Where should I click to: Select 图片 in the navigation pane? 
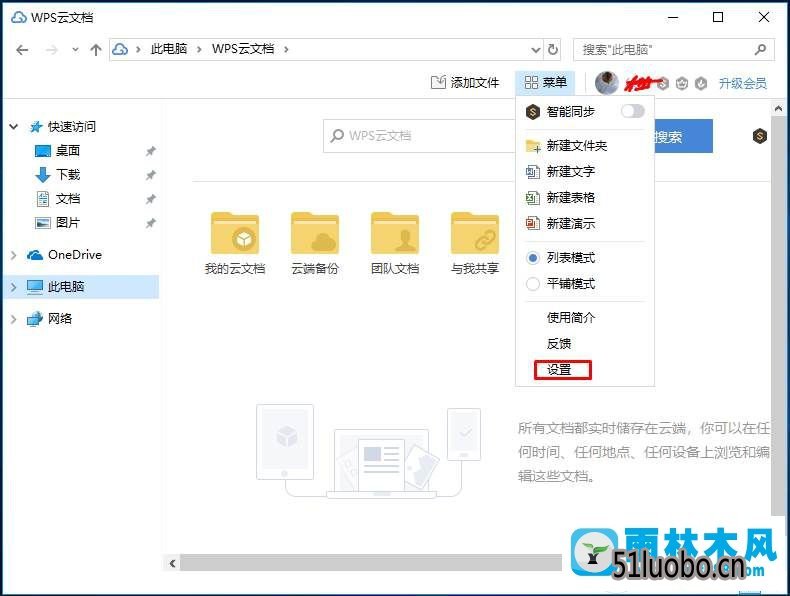tap(68, 222)
